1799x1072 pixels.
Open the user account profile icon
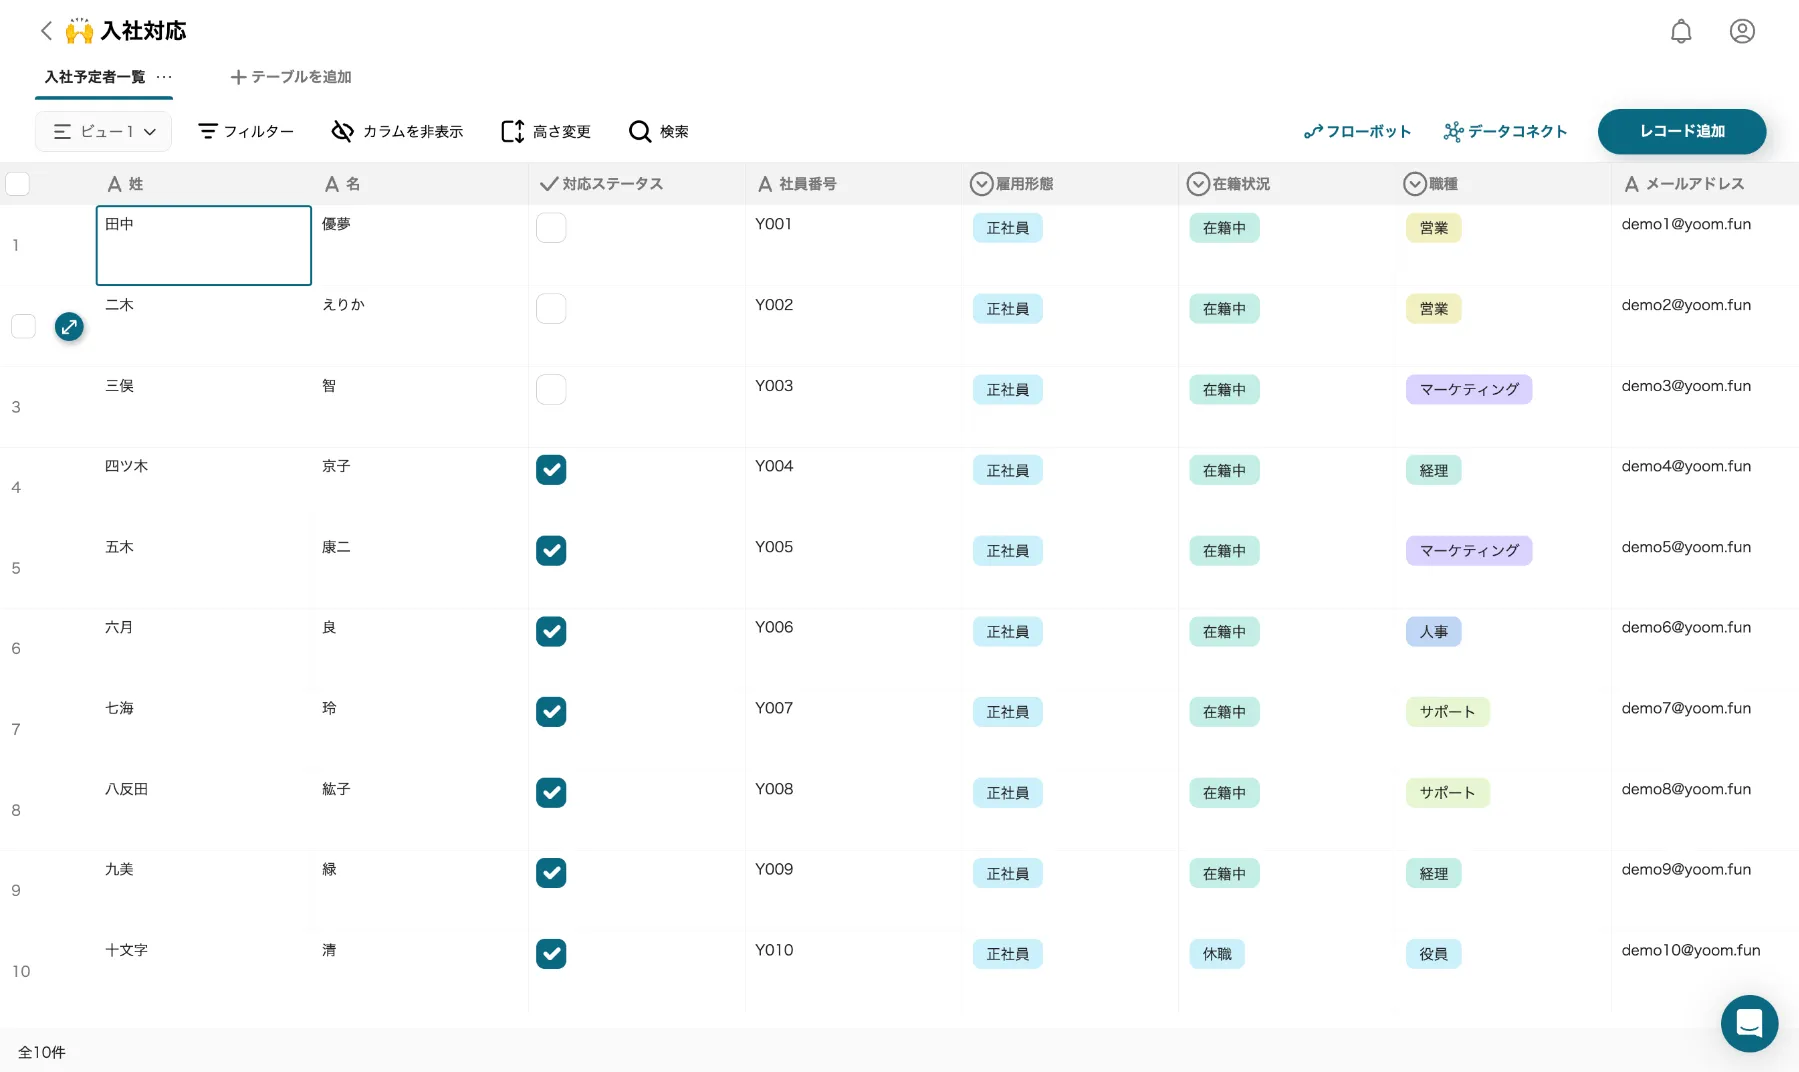[1742, 32]
